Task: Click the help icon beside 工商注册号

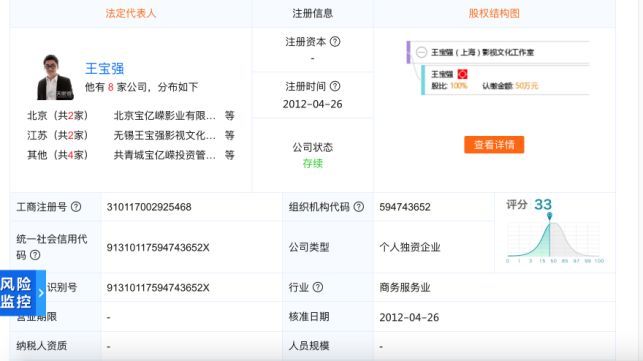Action: tap(76, 207)
